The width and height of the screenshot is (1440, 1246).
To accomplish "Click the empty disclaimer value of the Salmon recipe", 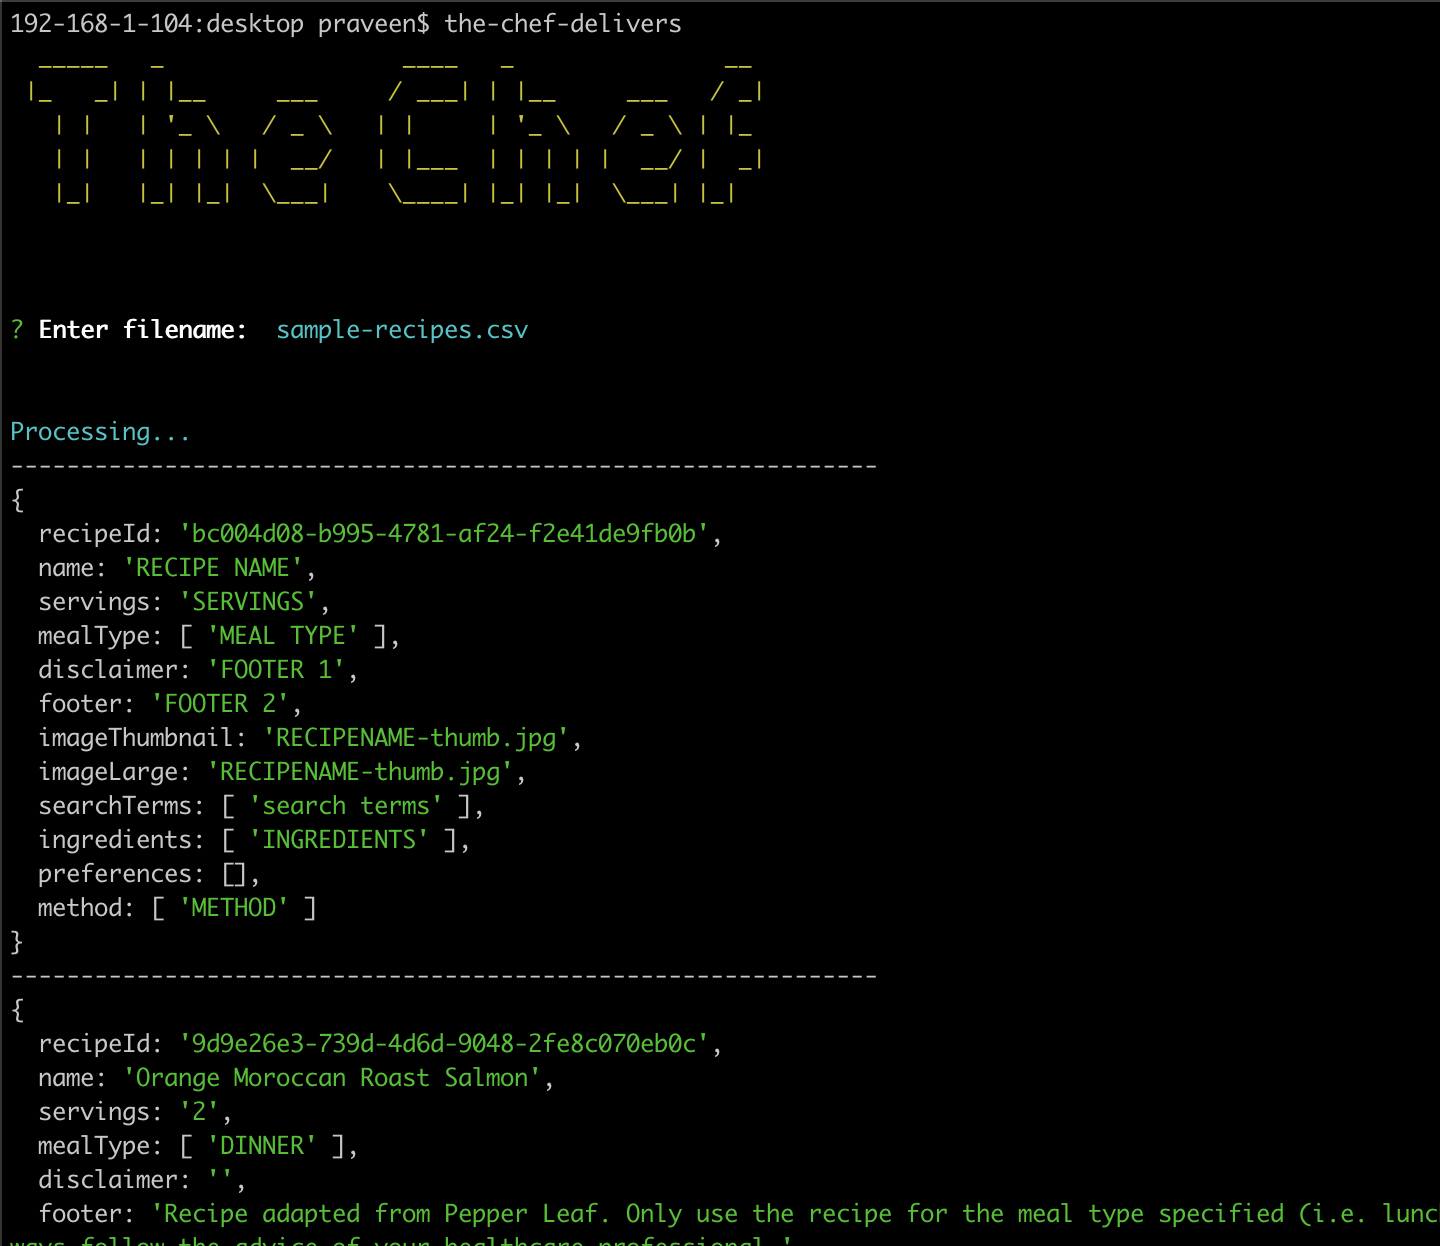I will point(220,1180).
